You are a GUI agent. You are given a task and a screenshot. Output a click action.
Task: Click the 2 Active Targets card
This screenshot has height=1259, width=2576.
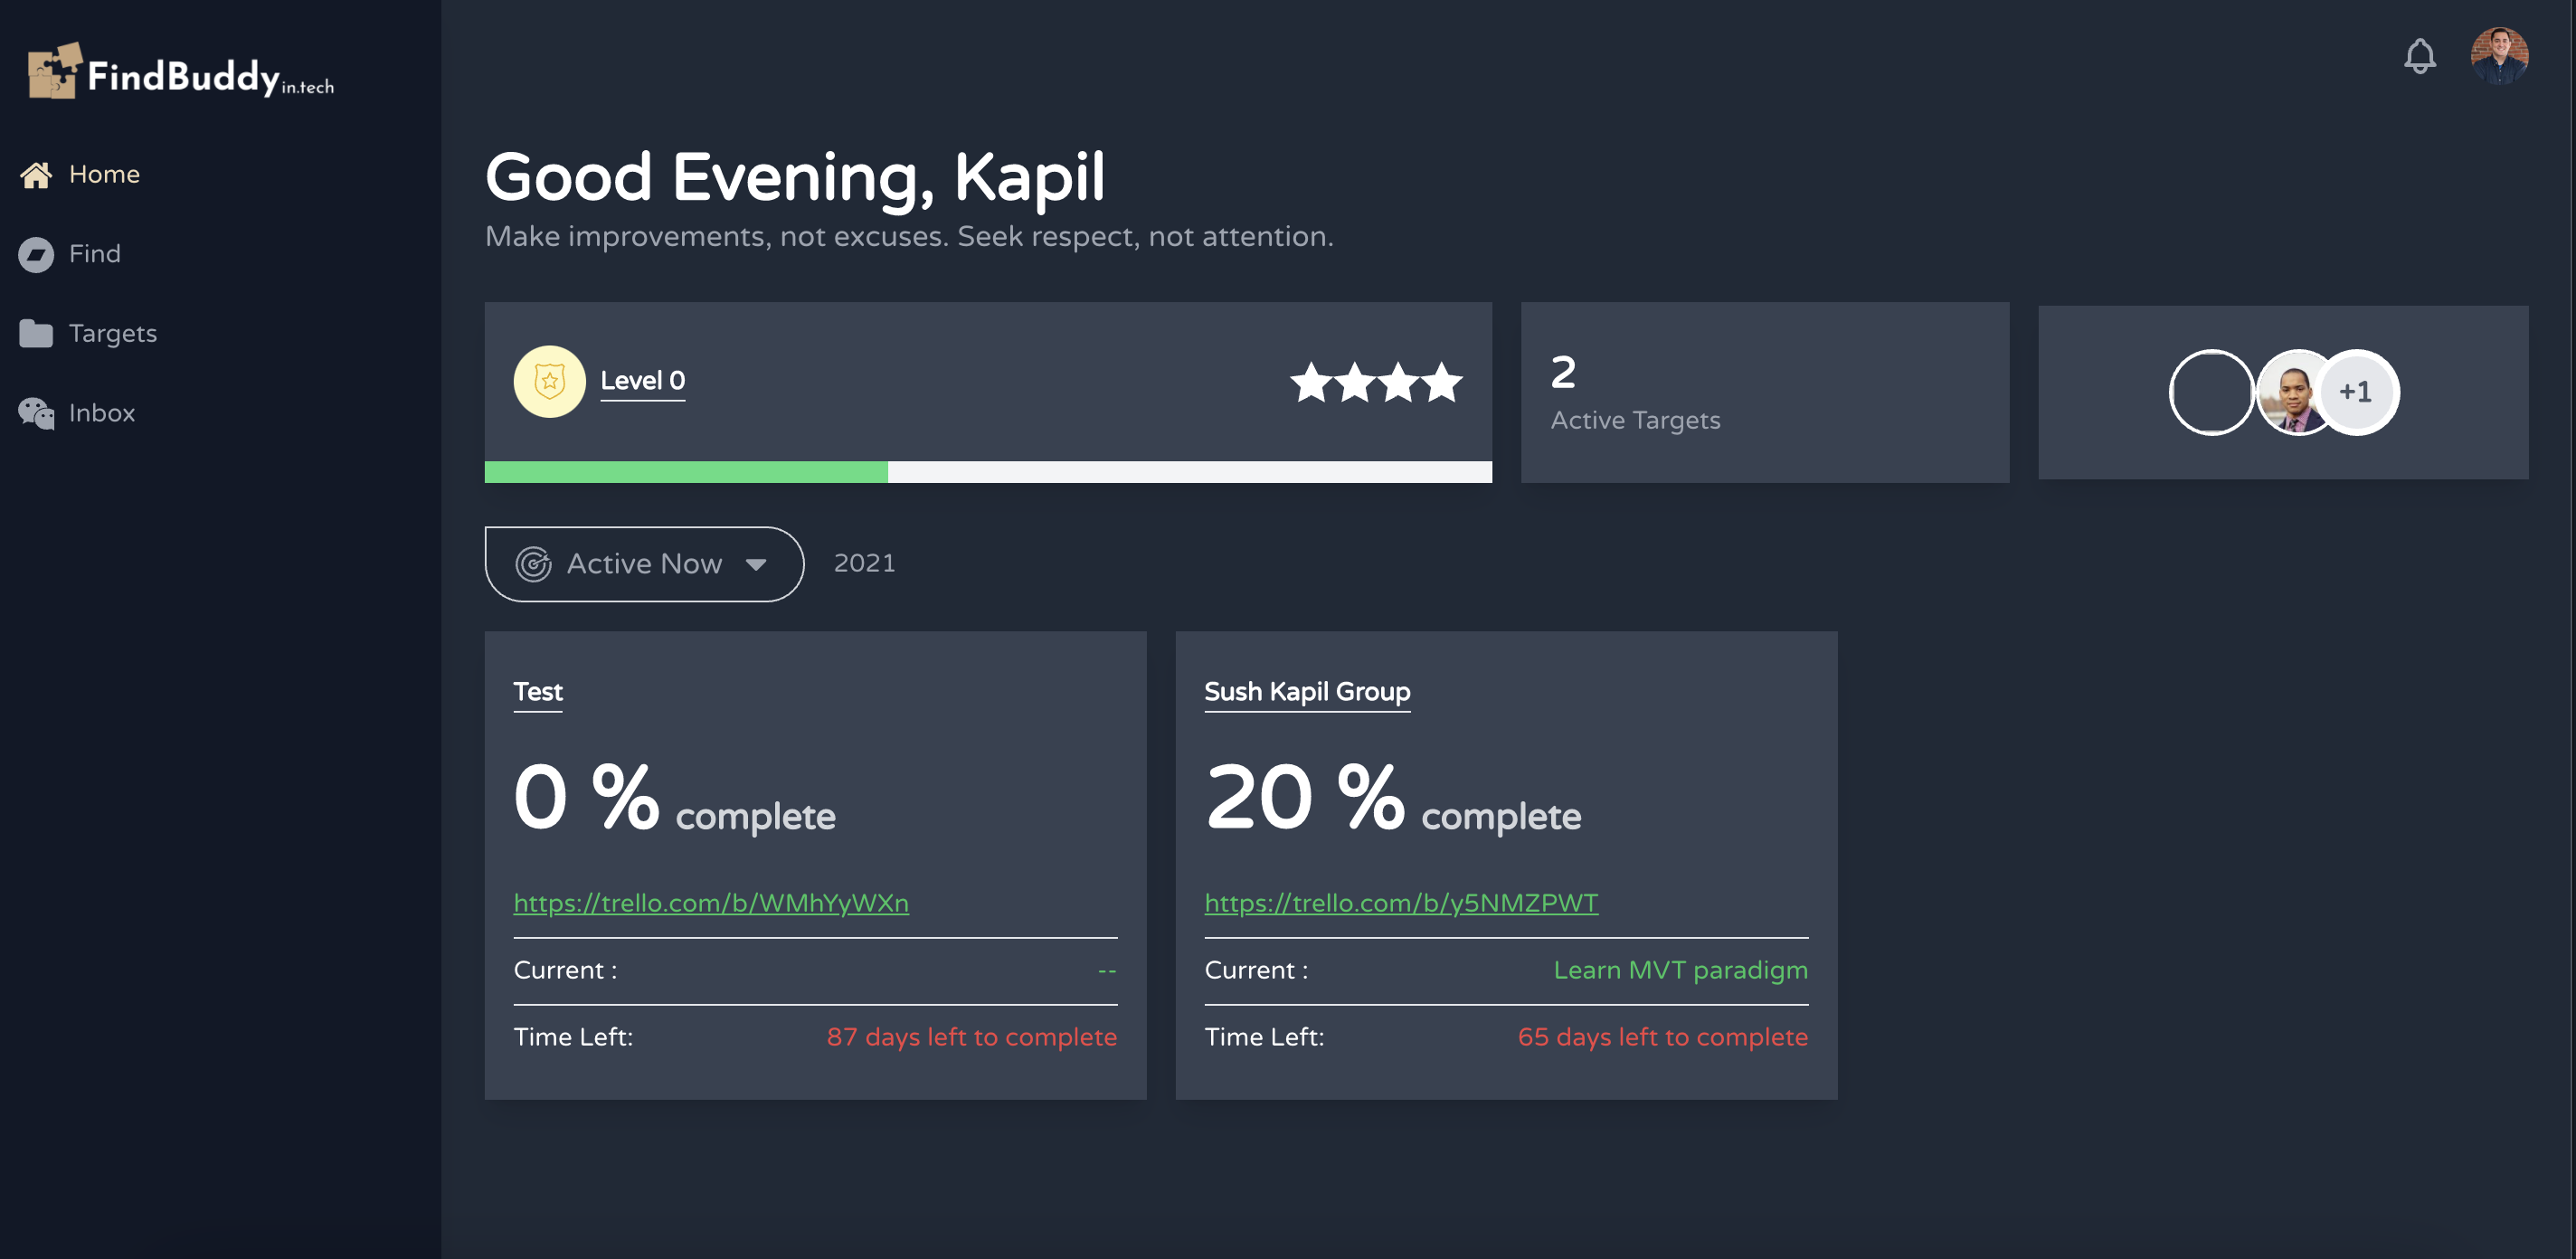[x=1764, y=393]
